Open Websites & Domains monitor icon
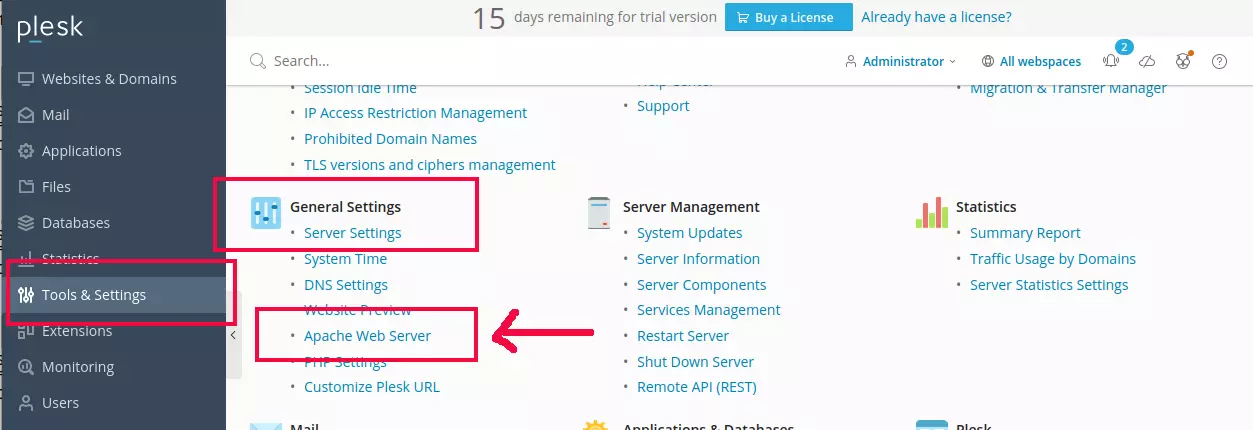 click(26, 79)
